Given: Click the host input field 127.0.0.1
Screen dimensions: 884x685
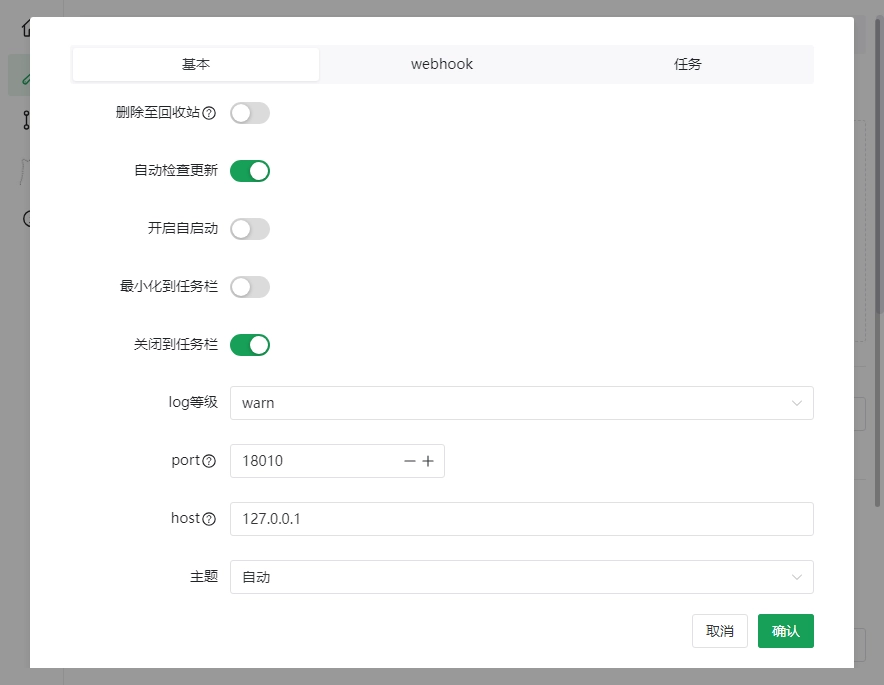Looking at the screenshot, I should click(520, 519).
